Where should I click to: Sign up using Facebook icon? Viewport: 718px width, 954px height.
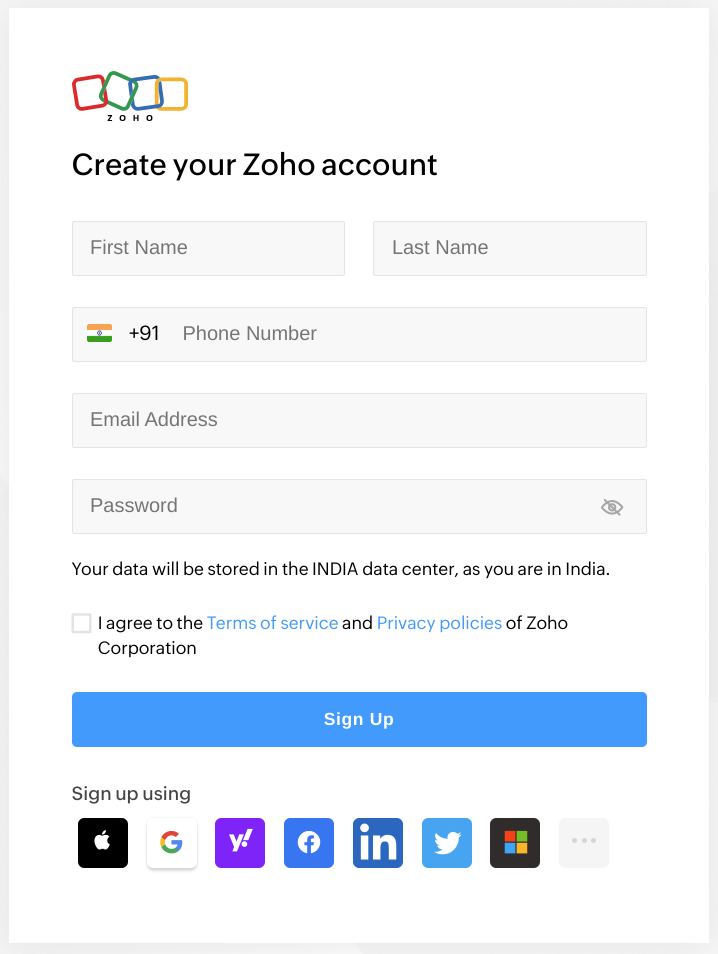tap(309, 843)
